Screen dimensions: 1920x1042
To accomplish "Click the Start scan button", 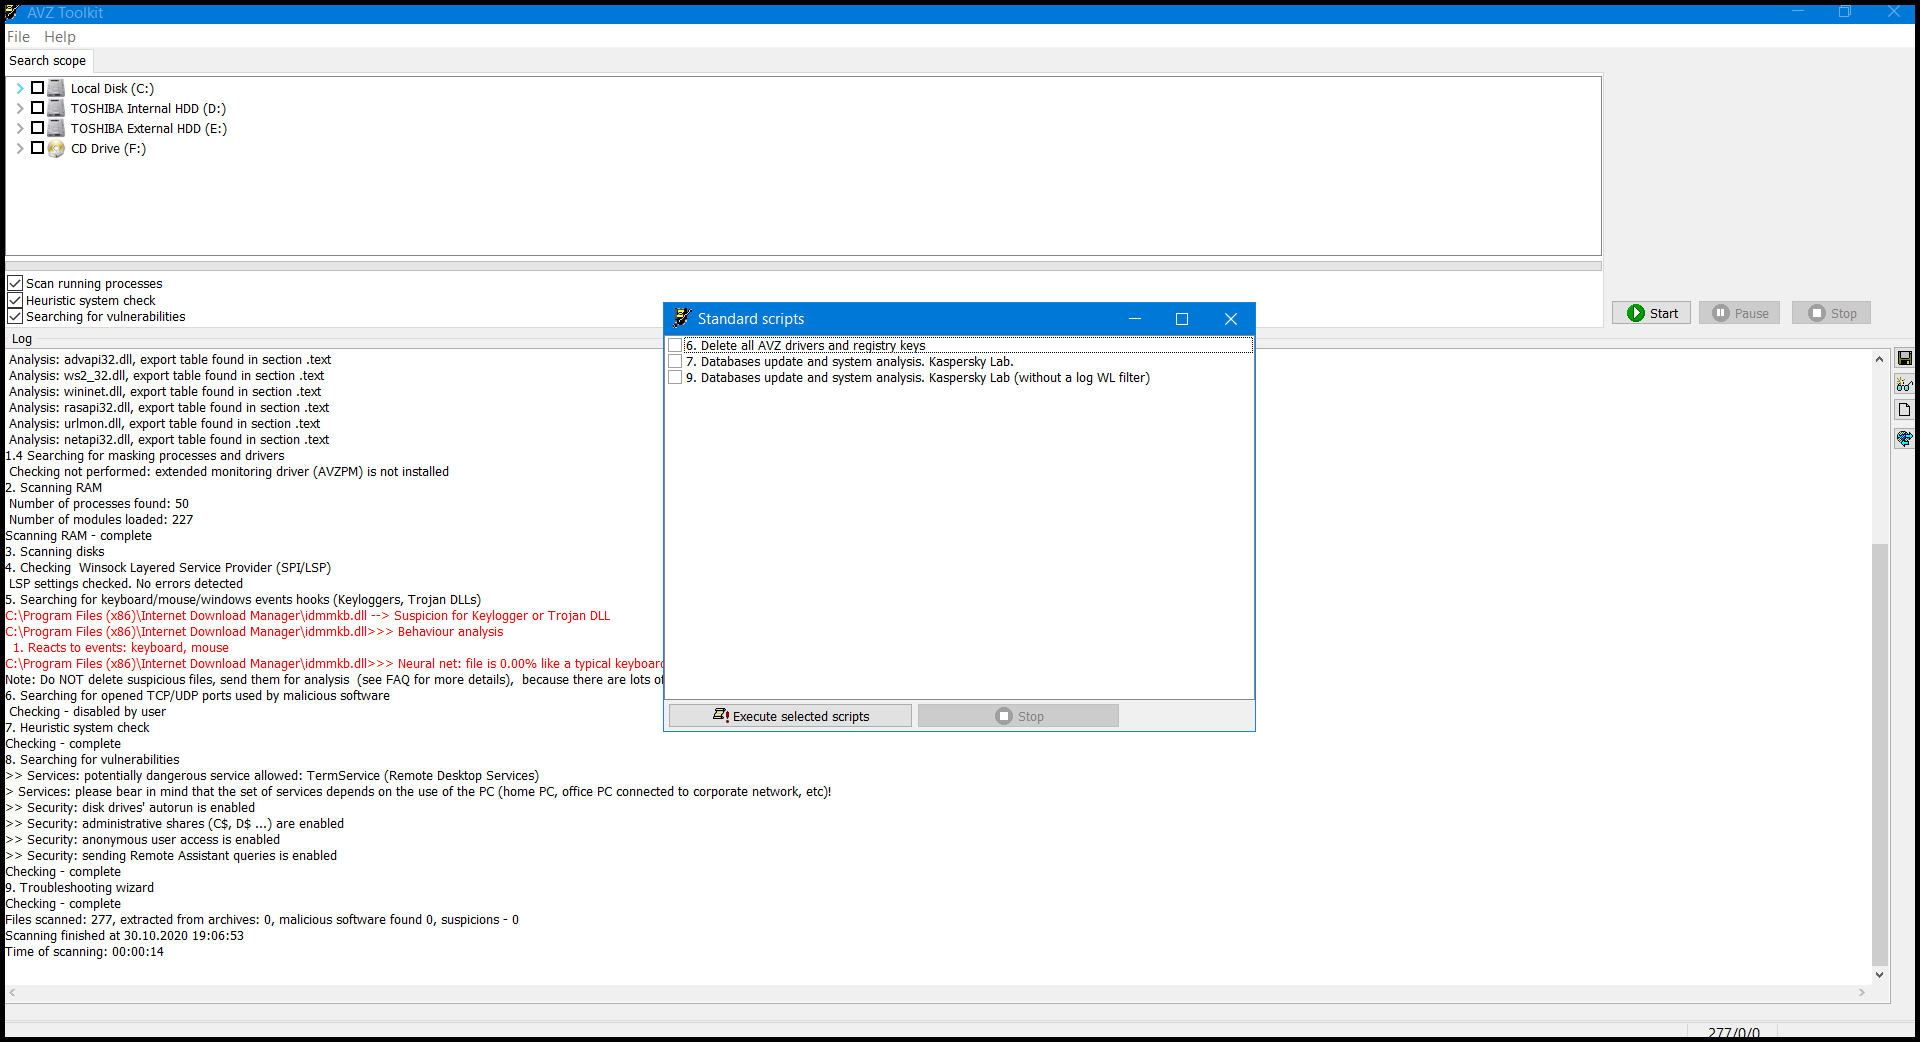I will coord(1651,313).
